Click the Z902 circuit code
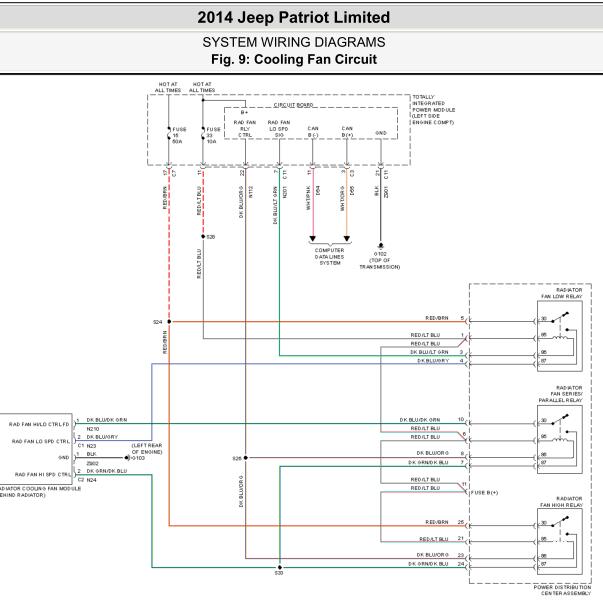 [92, 464]
